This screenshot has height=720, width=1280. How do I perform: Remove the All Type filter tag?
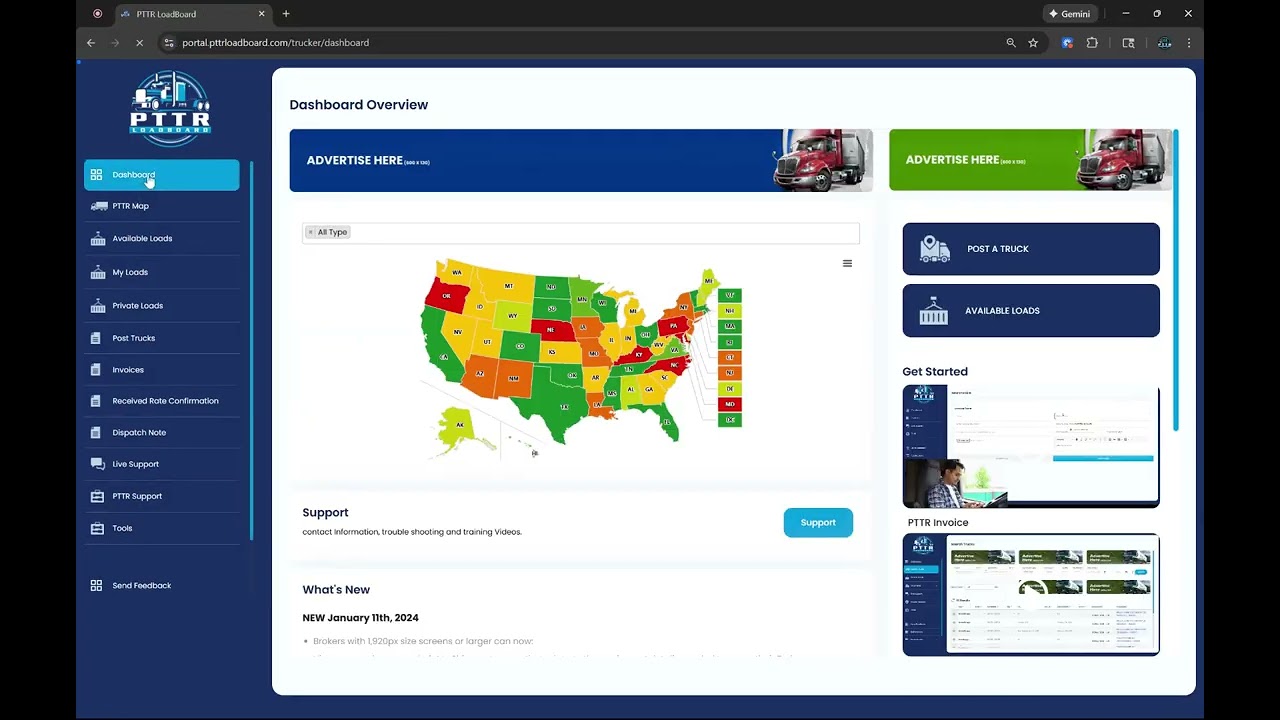[x=310, y=232]
